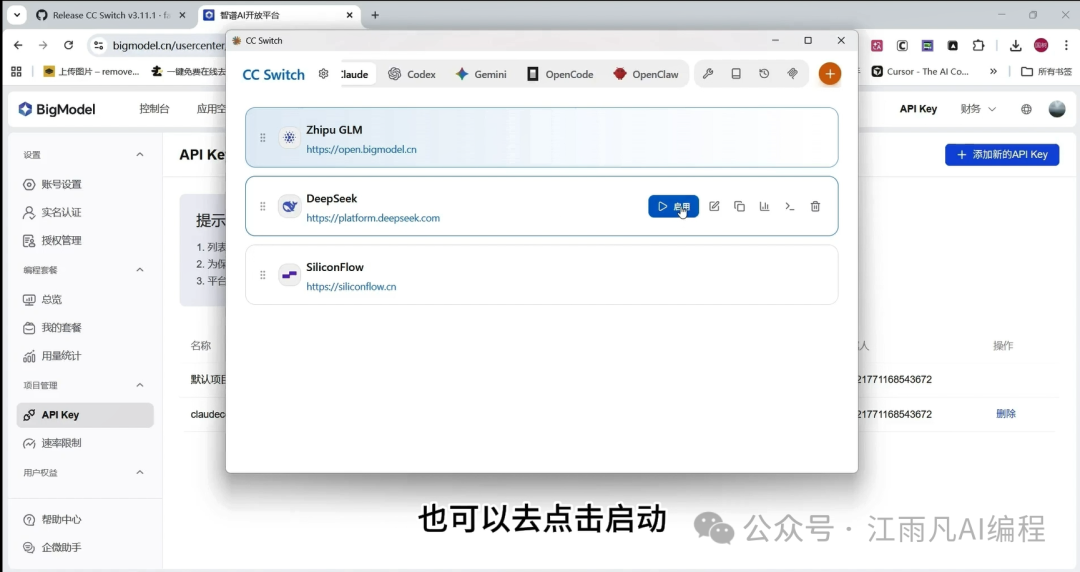Delete the DeepSeek provider
The width and height of the screenshot is (1080, 572).
815,206
